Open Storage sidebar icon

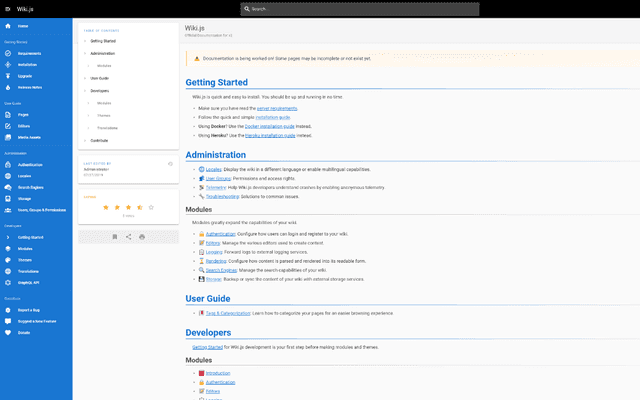pos(8,199)
